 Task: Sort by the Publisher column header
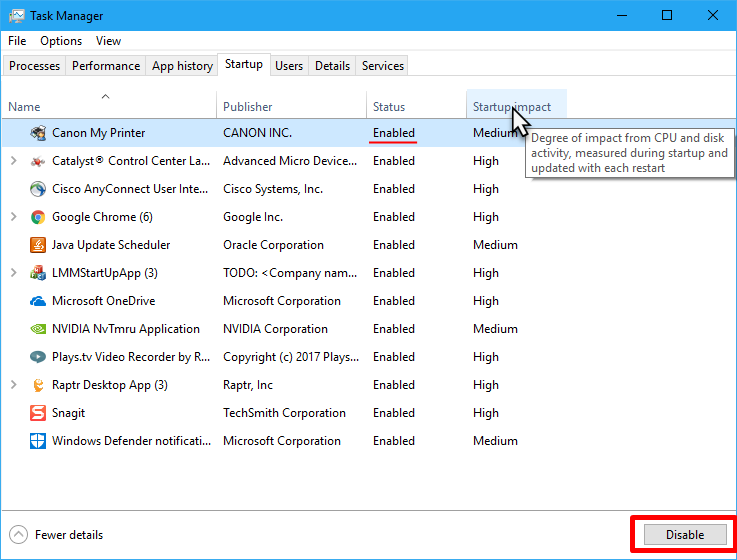(x=248, y=107)
